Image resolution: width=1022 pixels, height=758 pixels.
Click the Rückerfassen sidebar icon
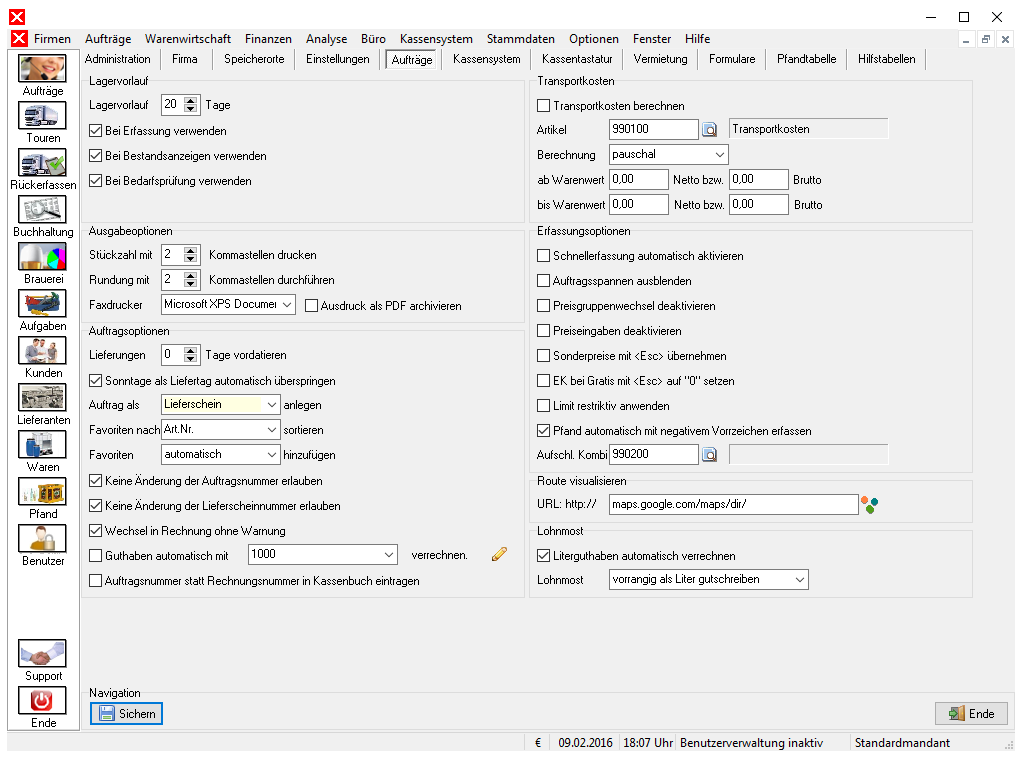[42, 162]
